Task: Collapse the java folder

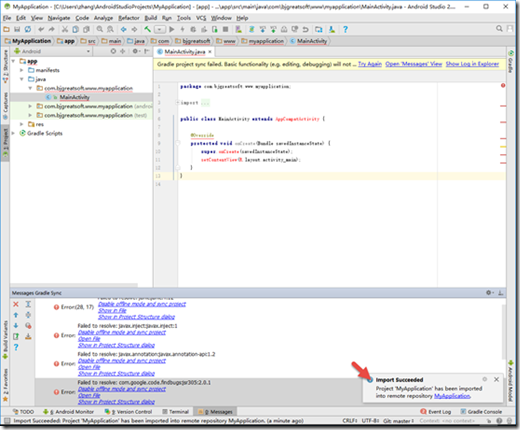Action: point(21,79)
